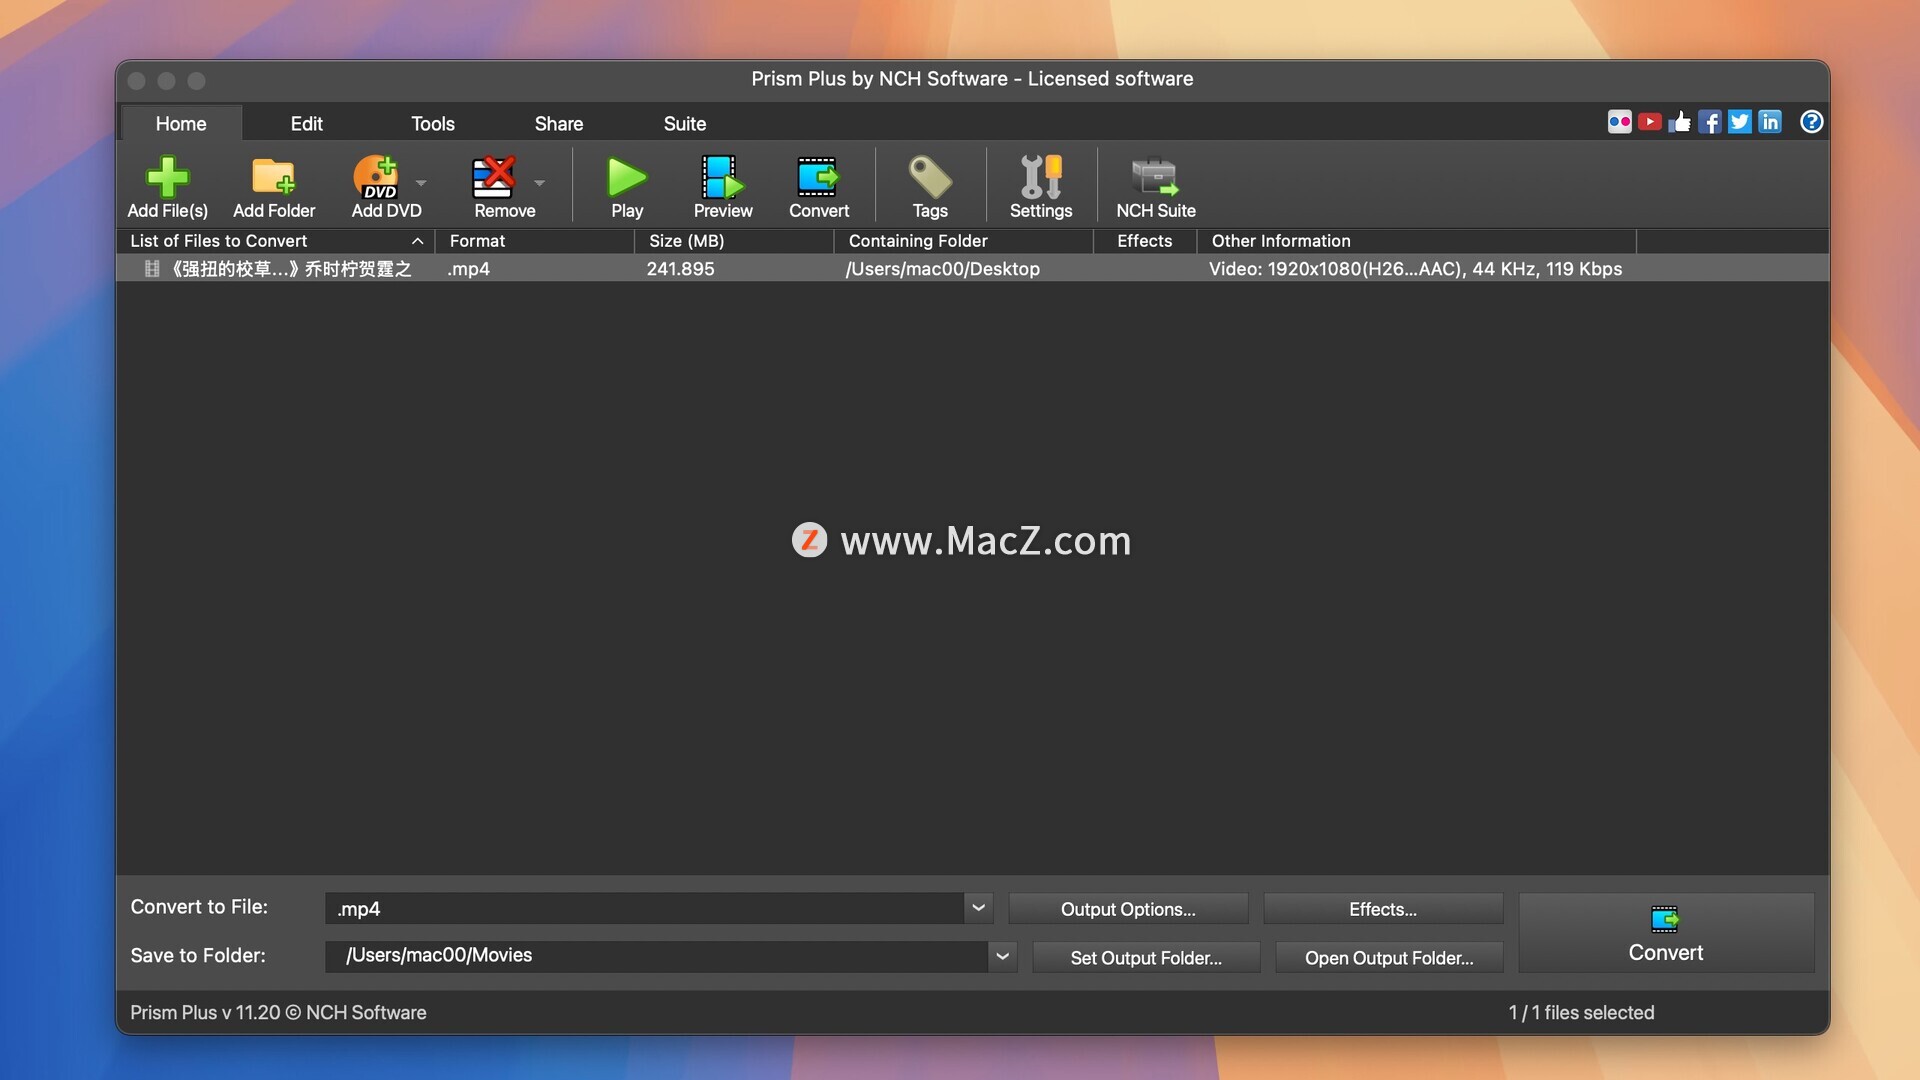Click the Flickr share icon
The width and height of the screenshot is (1920, 1080).
click(x=1620, y=122)
